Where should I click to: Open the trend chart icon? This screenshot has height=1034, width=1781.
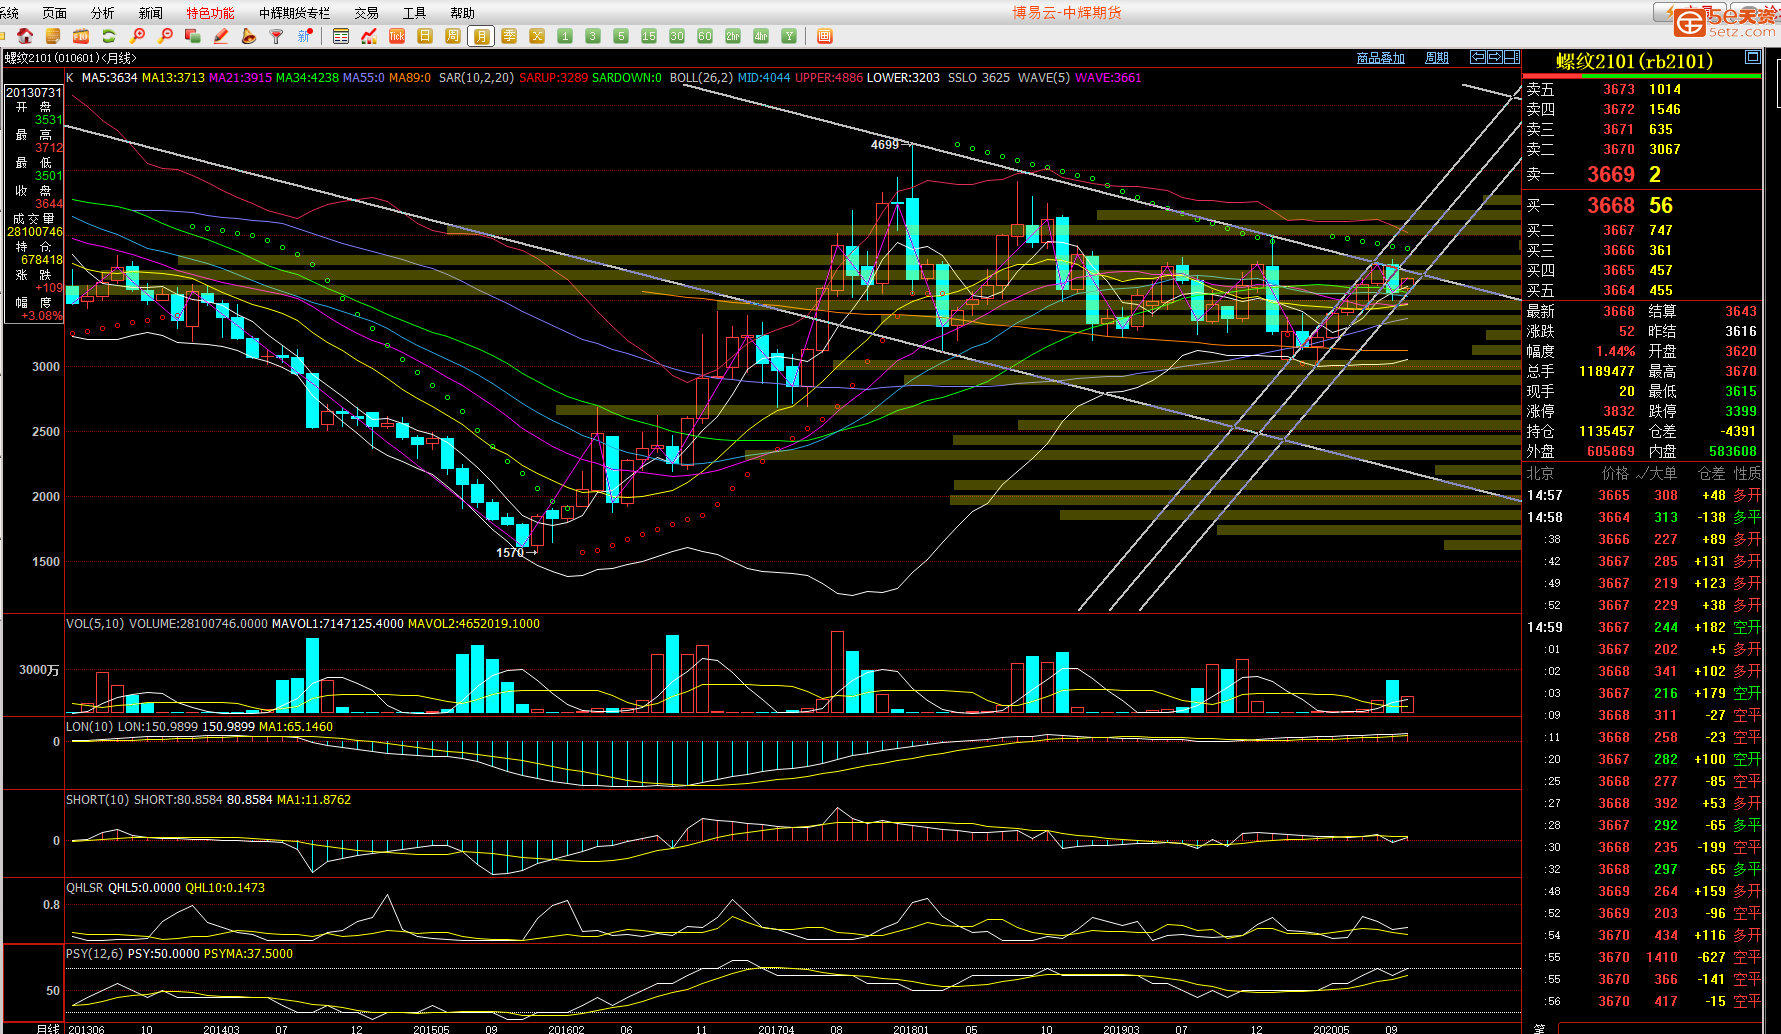tap(369, 36)
